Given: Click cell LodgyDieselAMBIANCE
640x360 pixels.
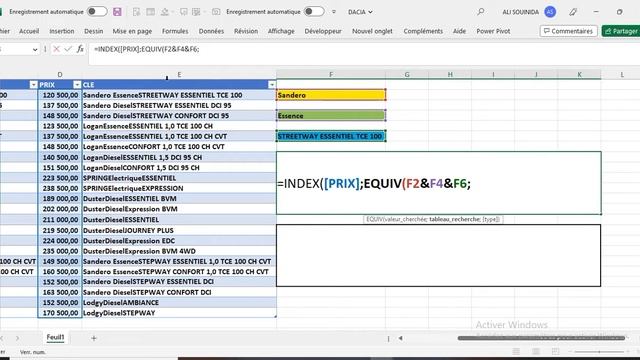Looking at the screenshot, I should [179, 302].
